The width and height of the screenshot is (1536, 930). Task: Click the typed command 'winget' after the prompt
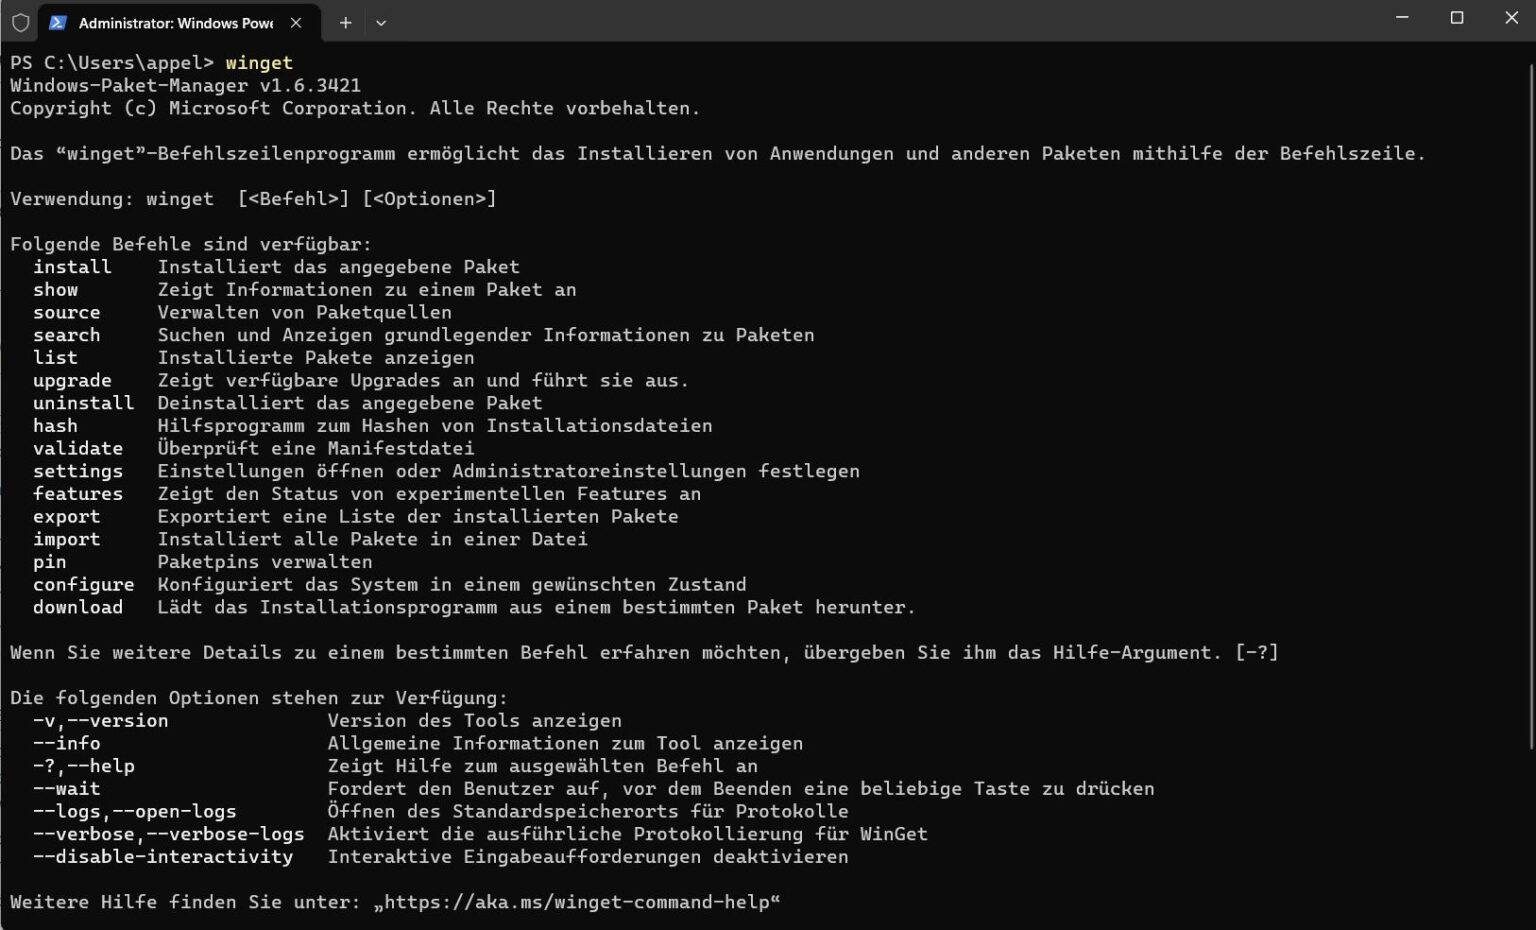coord(260,62)
